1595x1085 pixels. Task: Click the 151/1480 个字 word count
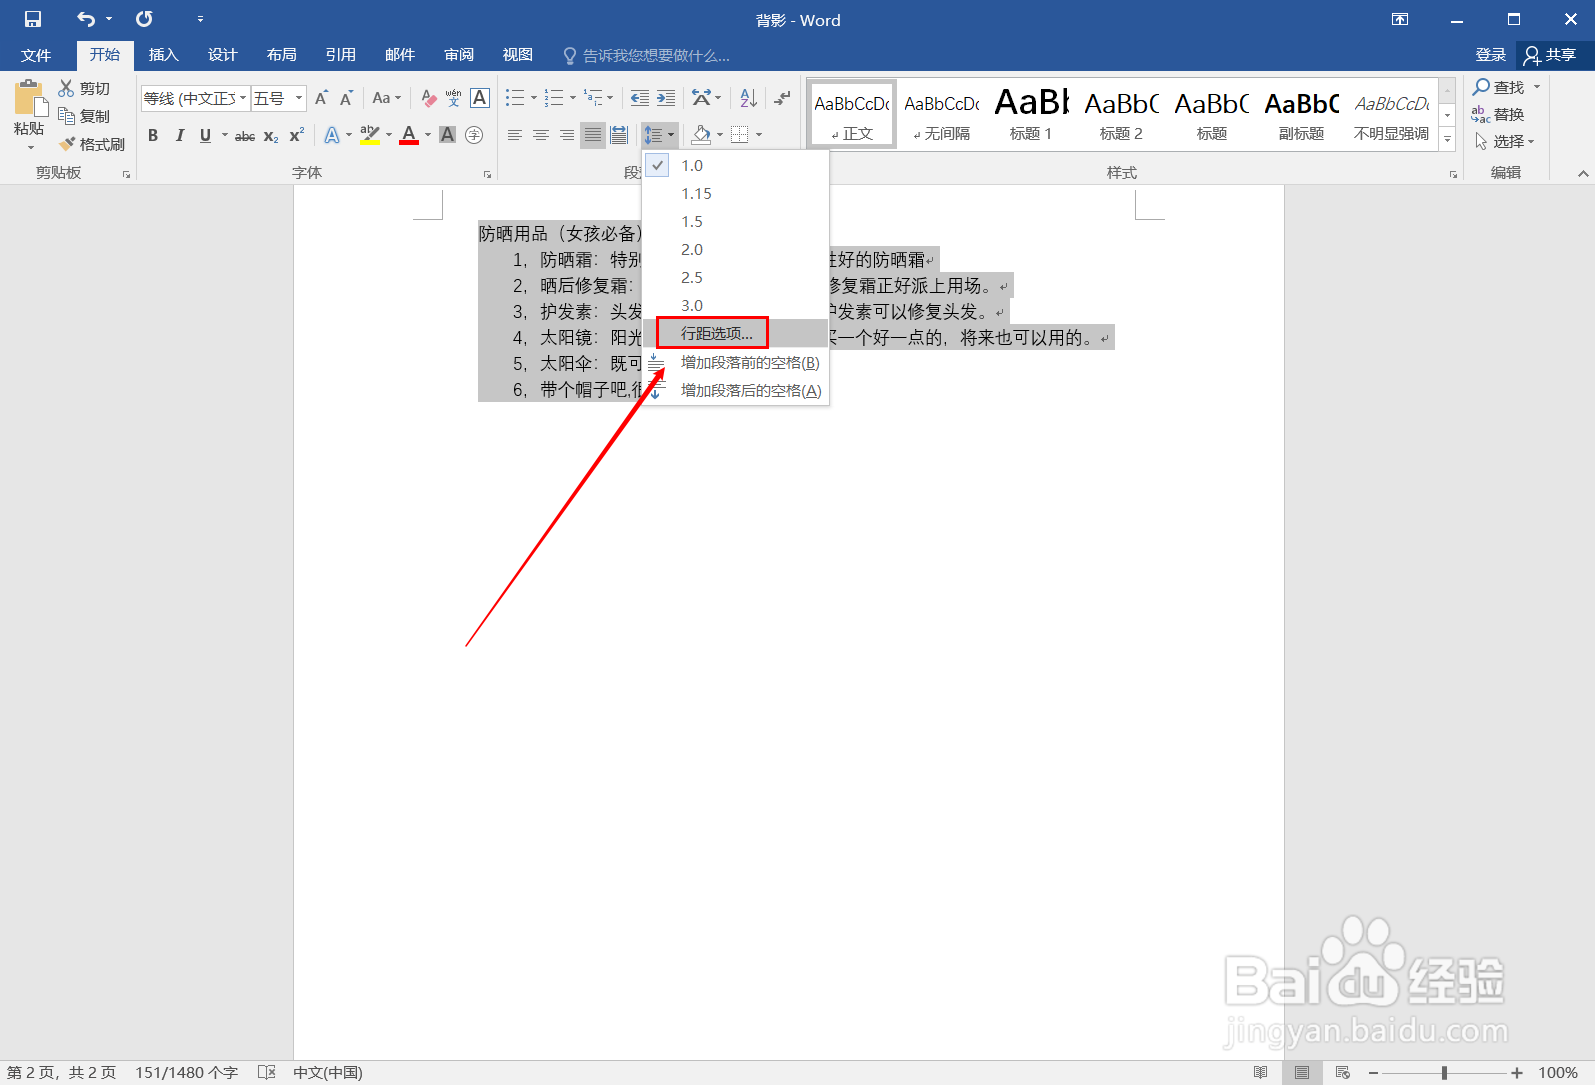coord(186,1072)
